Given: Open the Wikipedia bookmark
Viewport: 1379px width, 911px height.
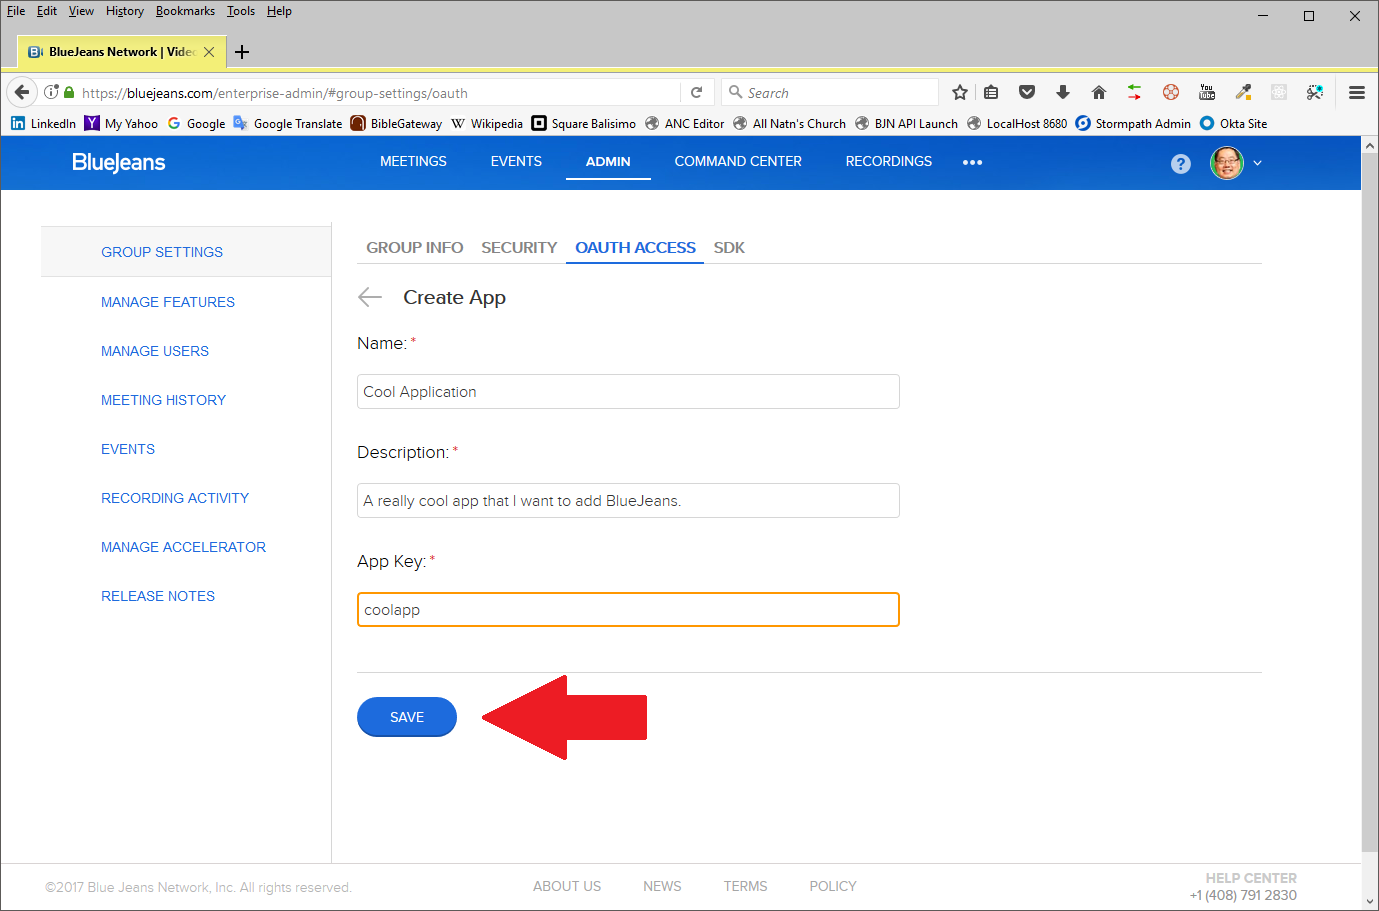Looking at the screenshot, I should point(487,123).
